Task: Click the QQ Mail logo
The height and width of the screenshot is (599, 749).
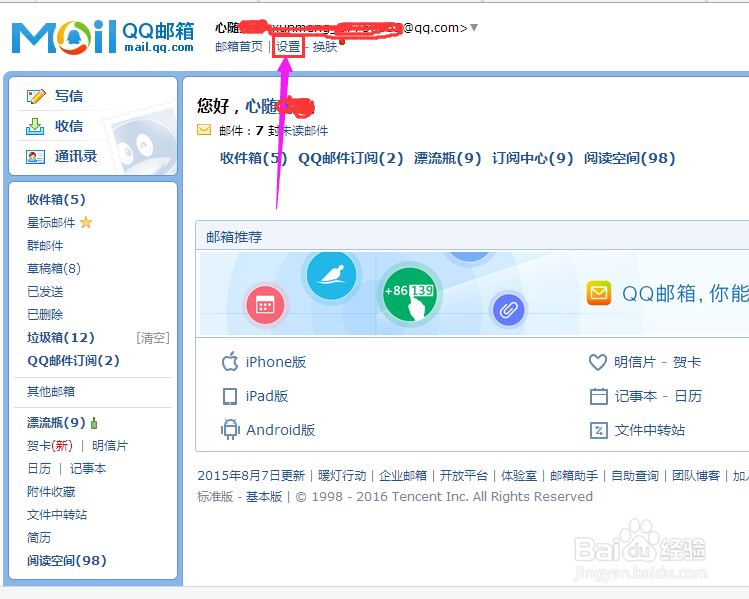Action: pyautogui.click(x=103, y=37)
